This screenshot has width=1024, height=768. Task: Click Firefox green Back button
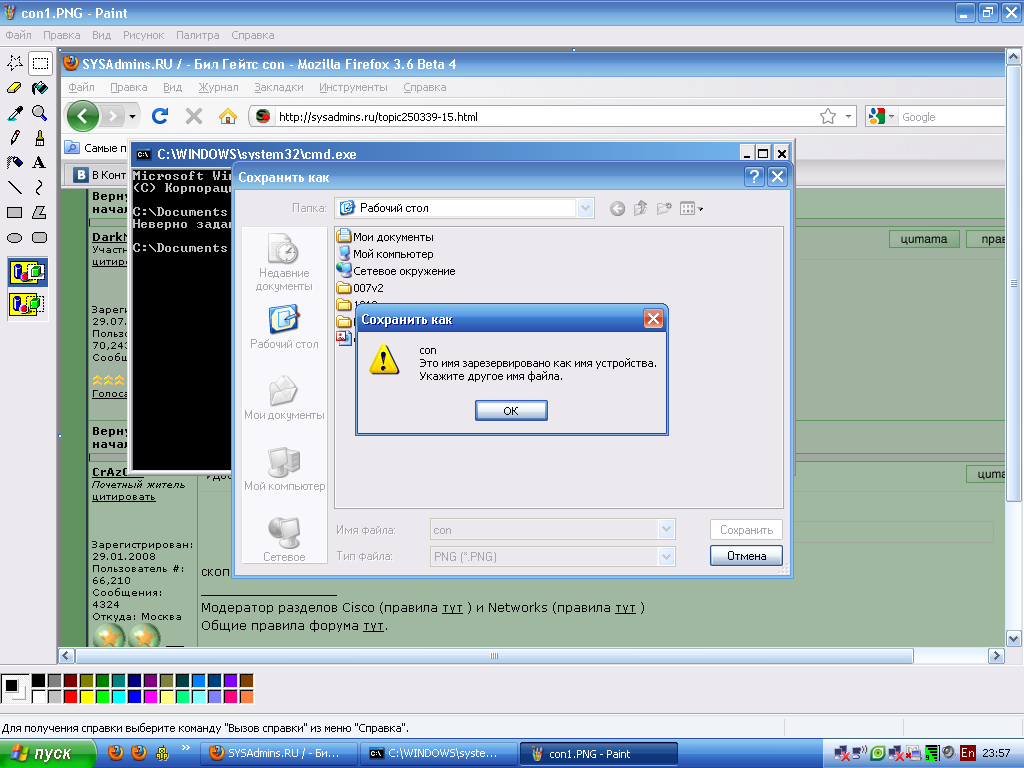point(83,116)
